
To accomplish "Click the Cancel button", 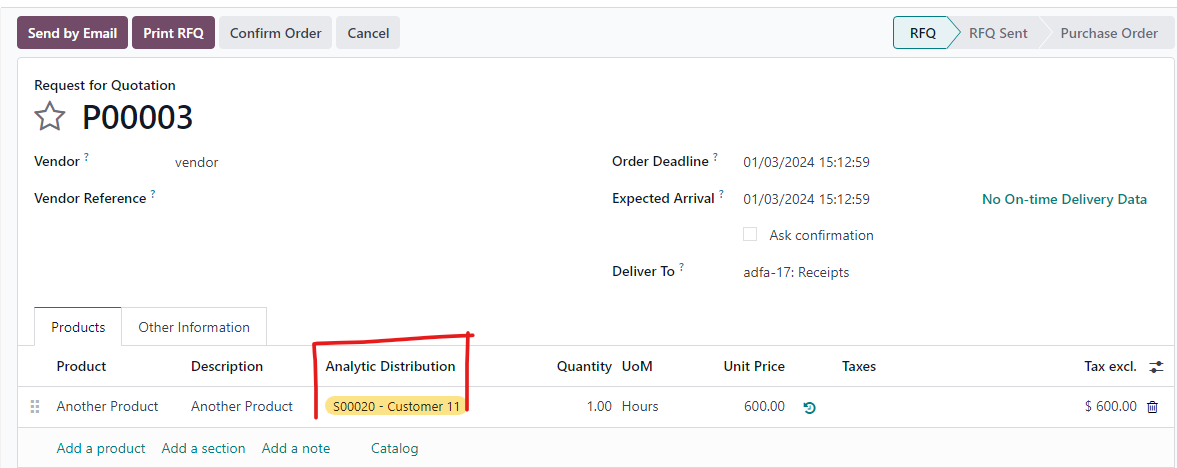I will 368,33.
